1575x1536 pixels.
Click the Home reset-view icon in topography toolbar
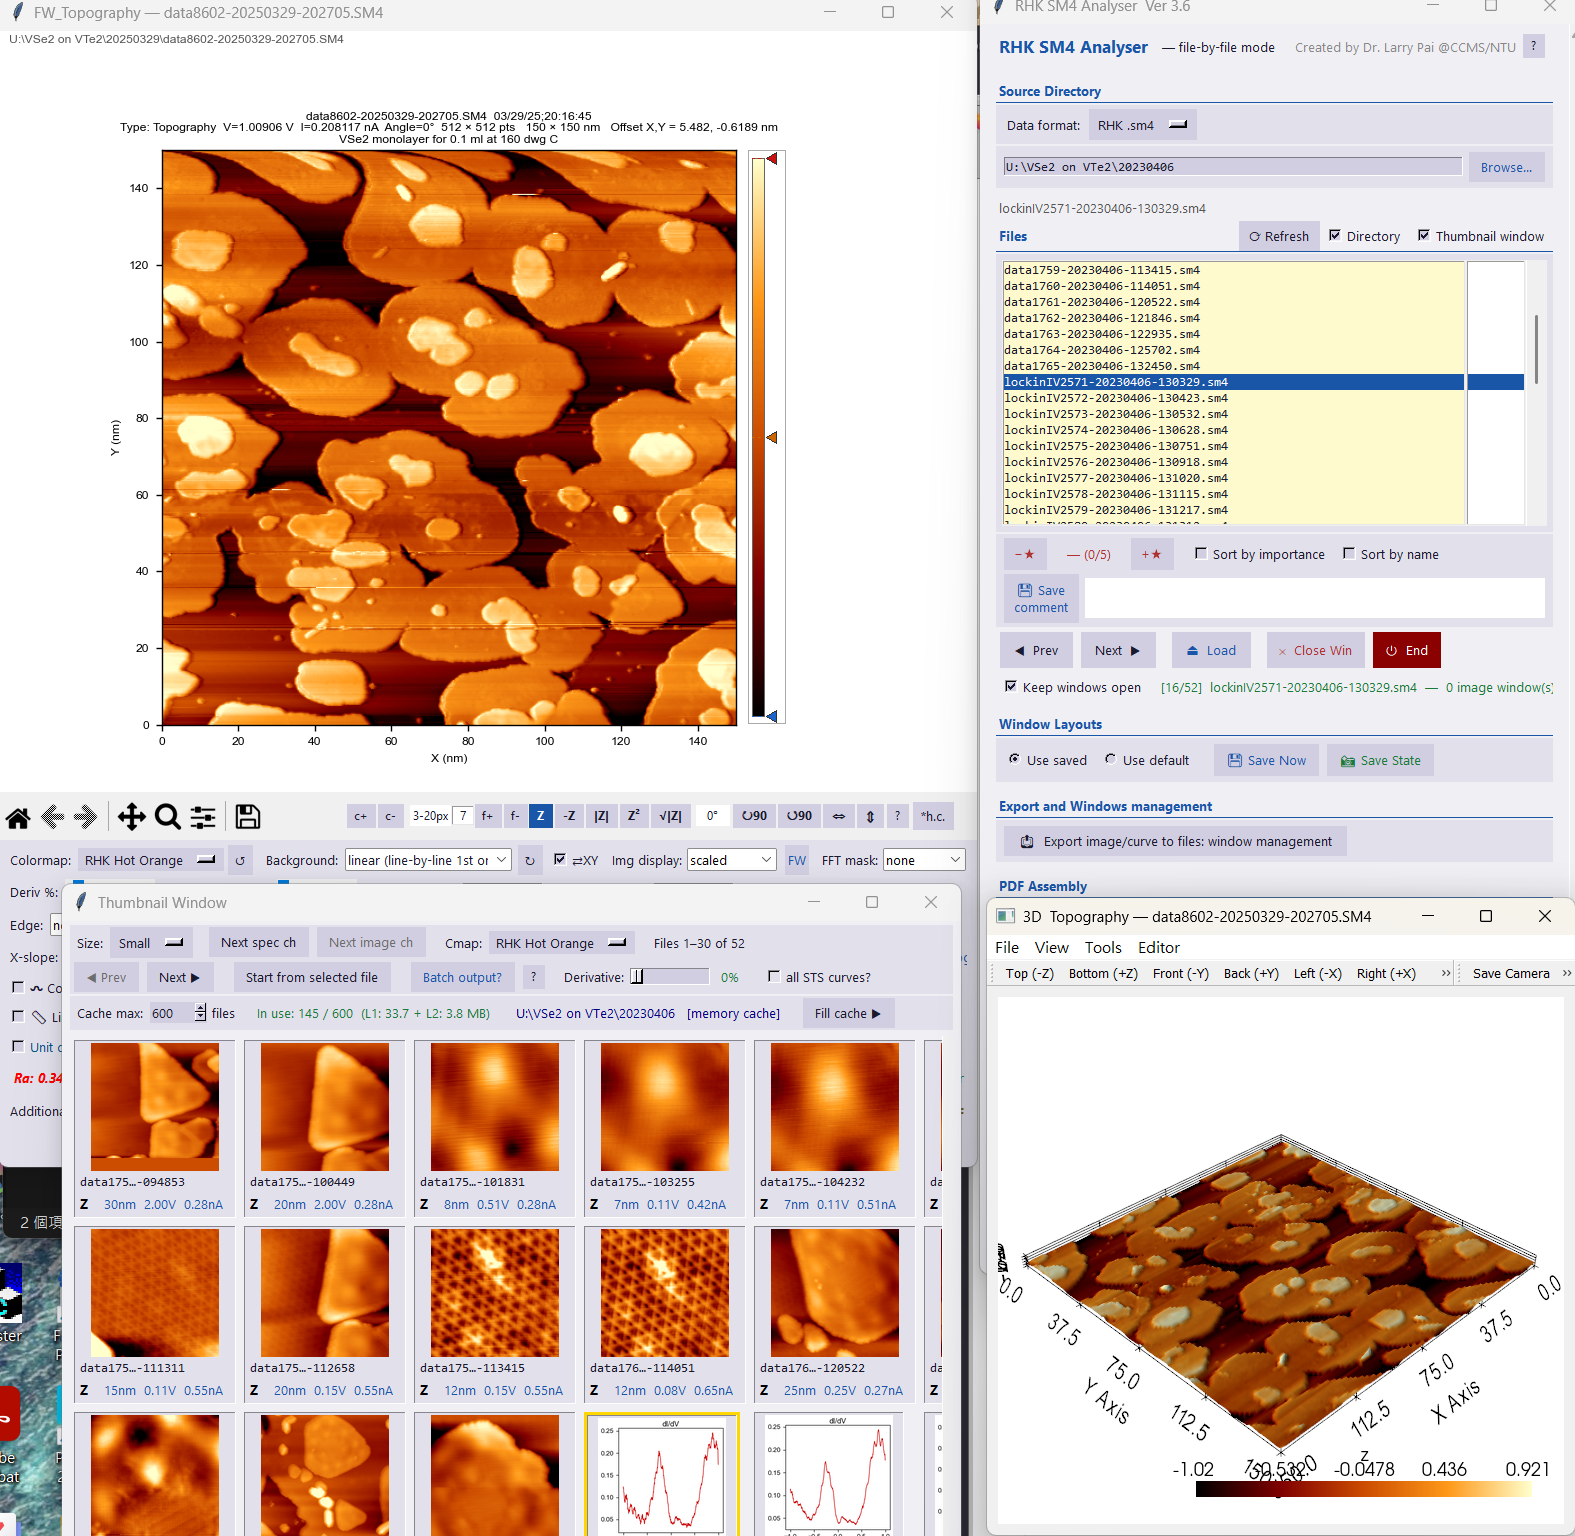tap(18, 817)
